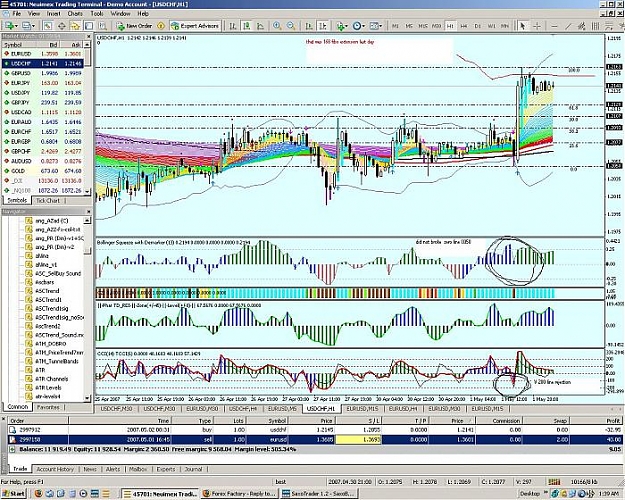Screen dimensions: 625x500
Task: Click the New Order button
Action: coord(134,26)
